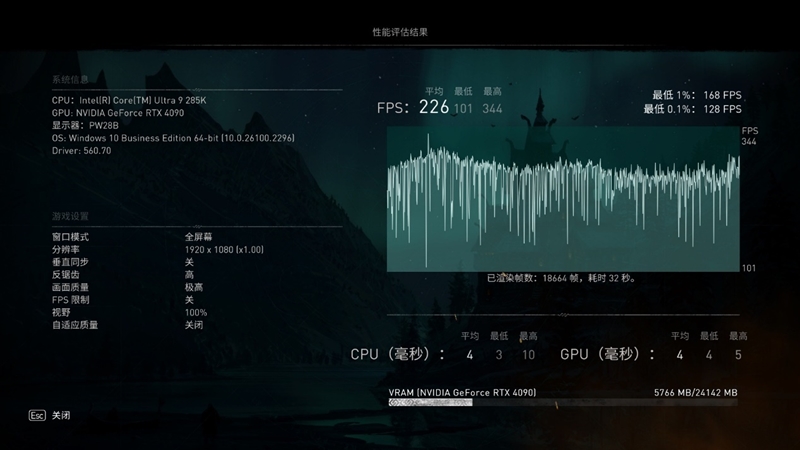
Task: Click the 100% field of view value
Action: click(x=196, y=312)
